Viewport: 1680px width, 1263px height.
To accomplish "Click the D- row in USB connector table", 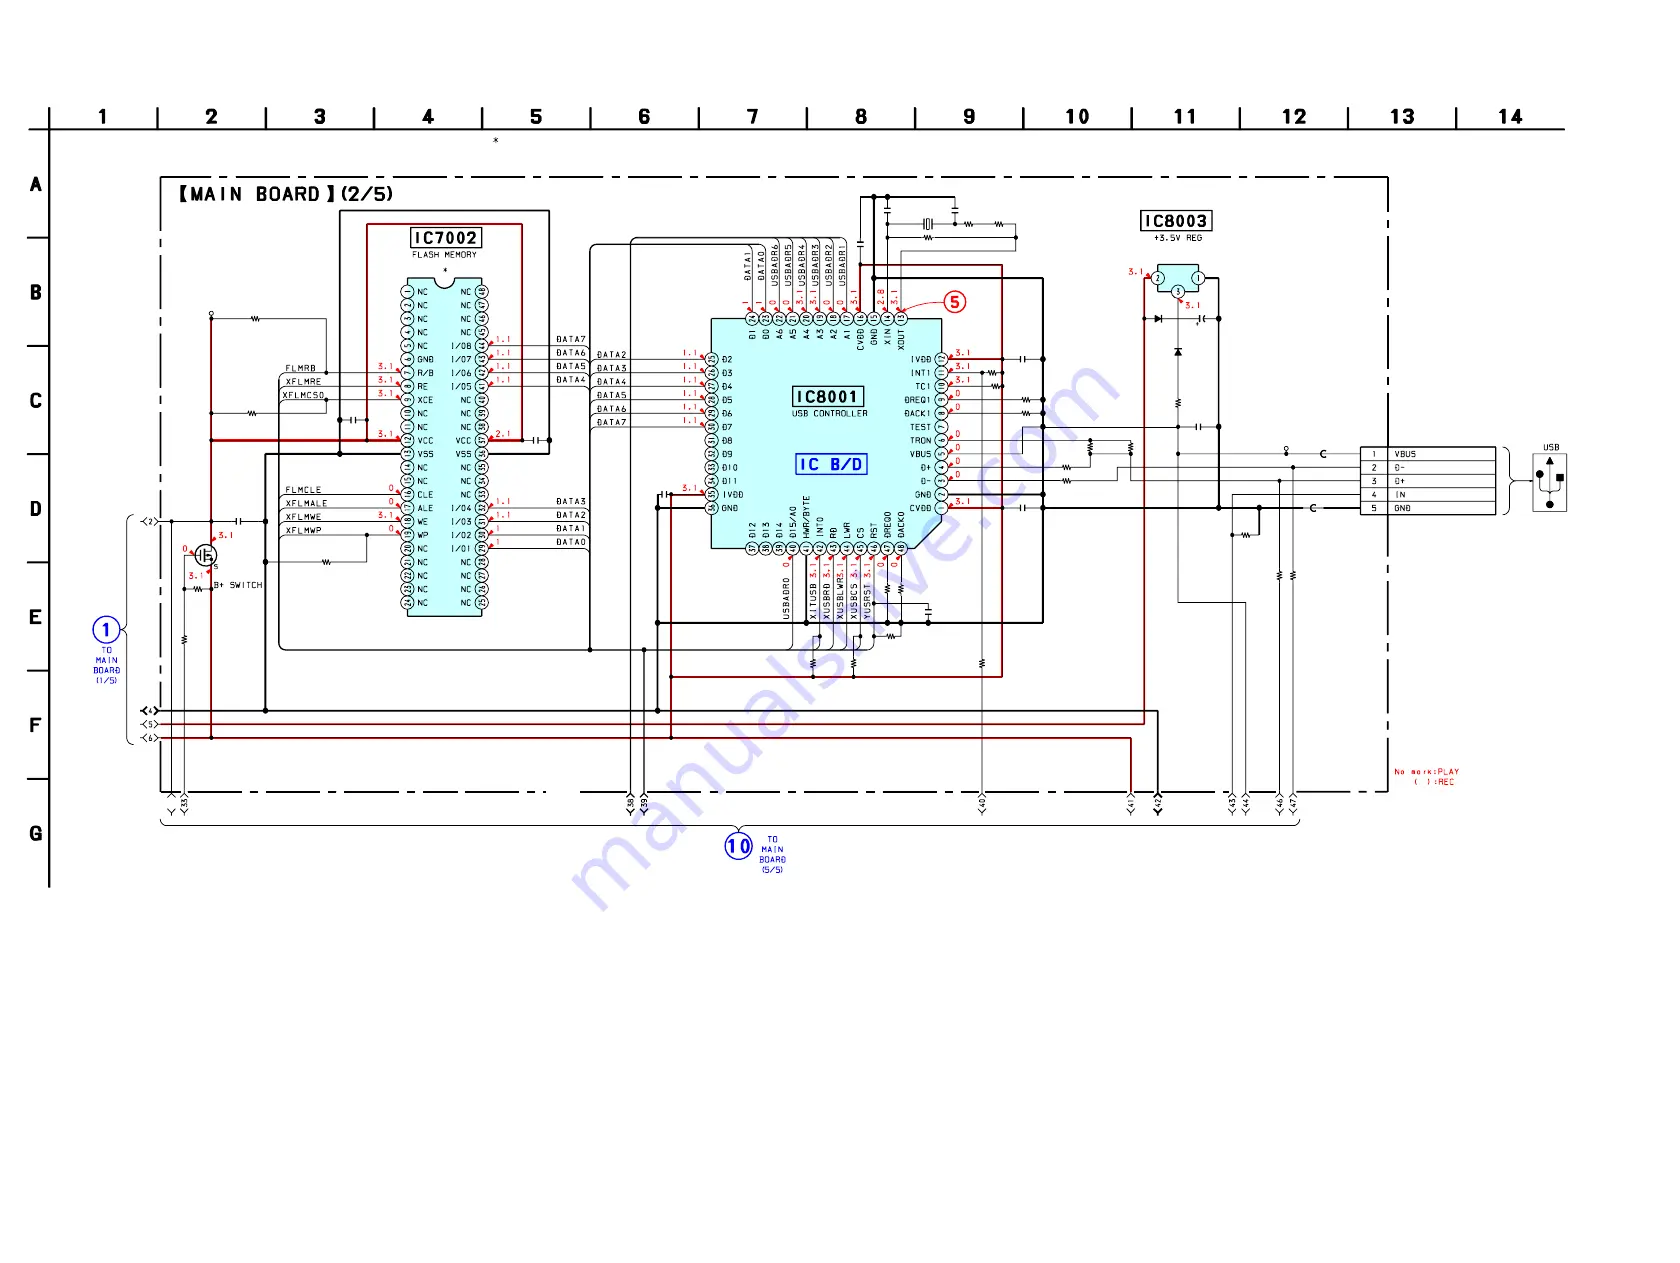I will (1428, 468).
